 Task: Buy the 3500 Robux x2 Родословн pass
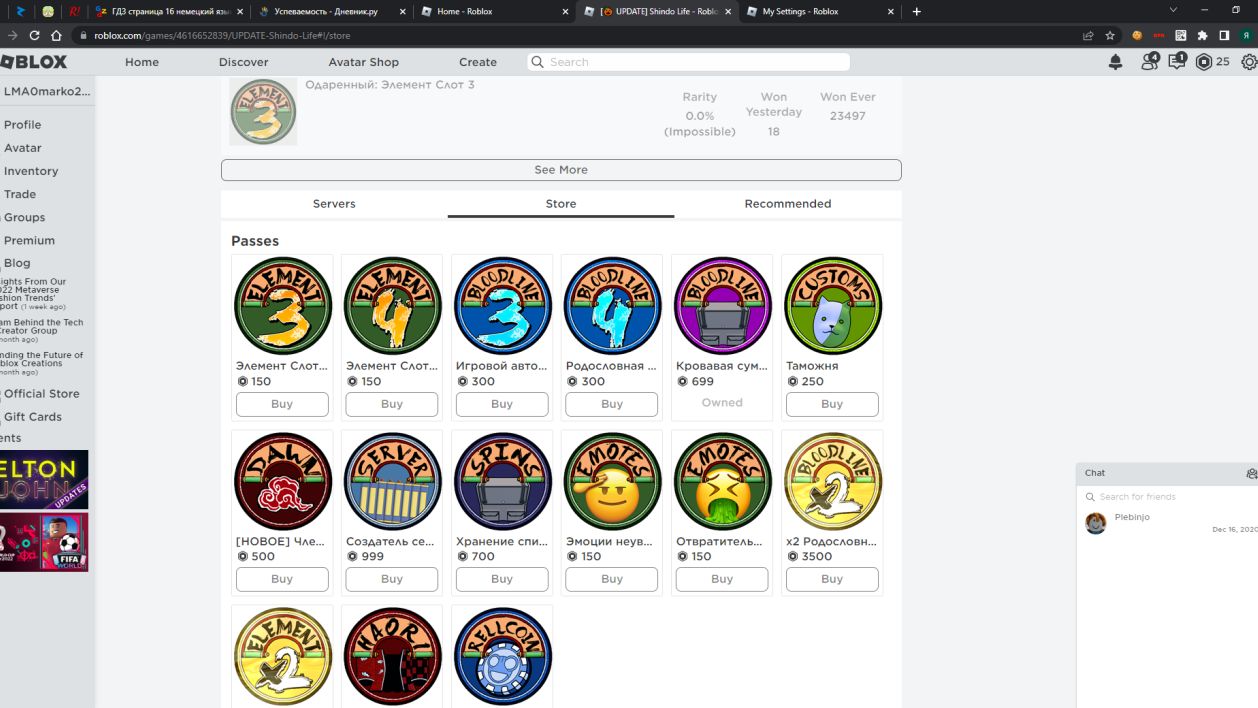[x=832, y=579]
